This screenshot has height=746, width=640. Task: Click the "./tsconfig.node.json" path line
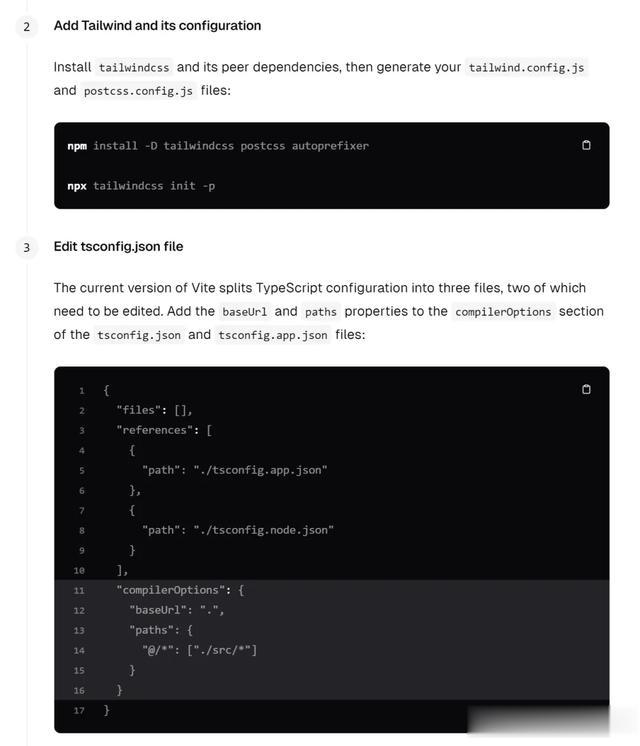click(237, 530)
